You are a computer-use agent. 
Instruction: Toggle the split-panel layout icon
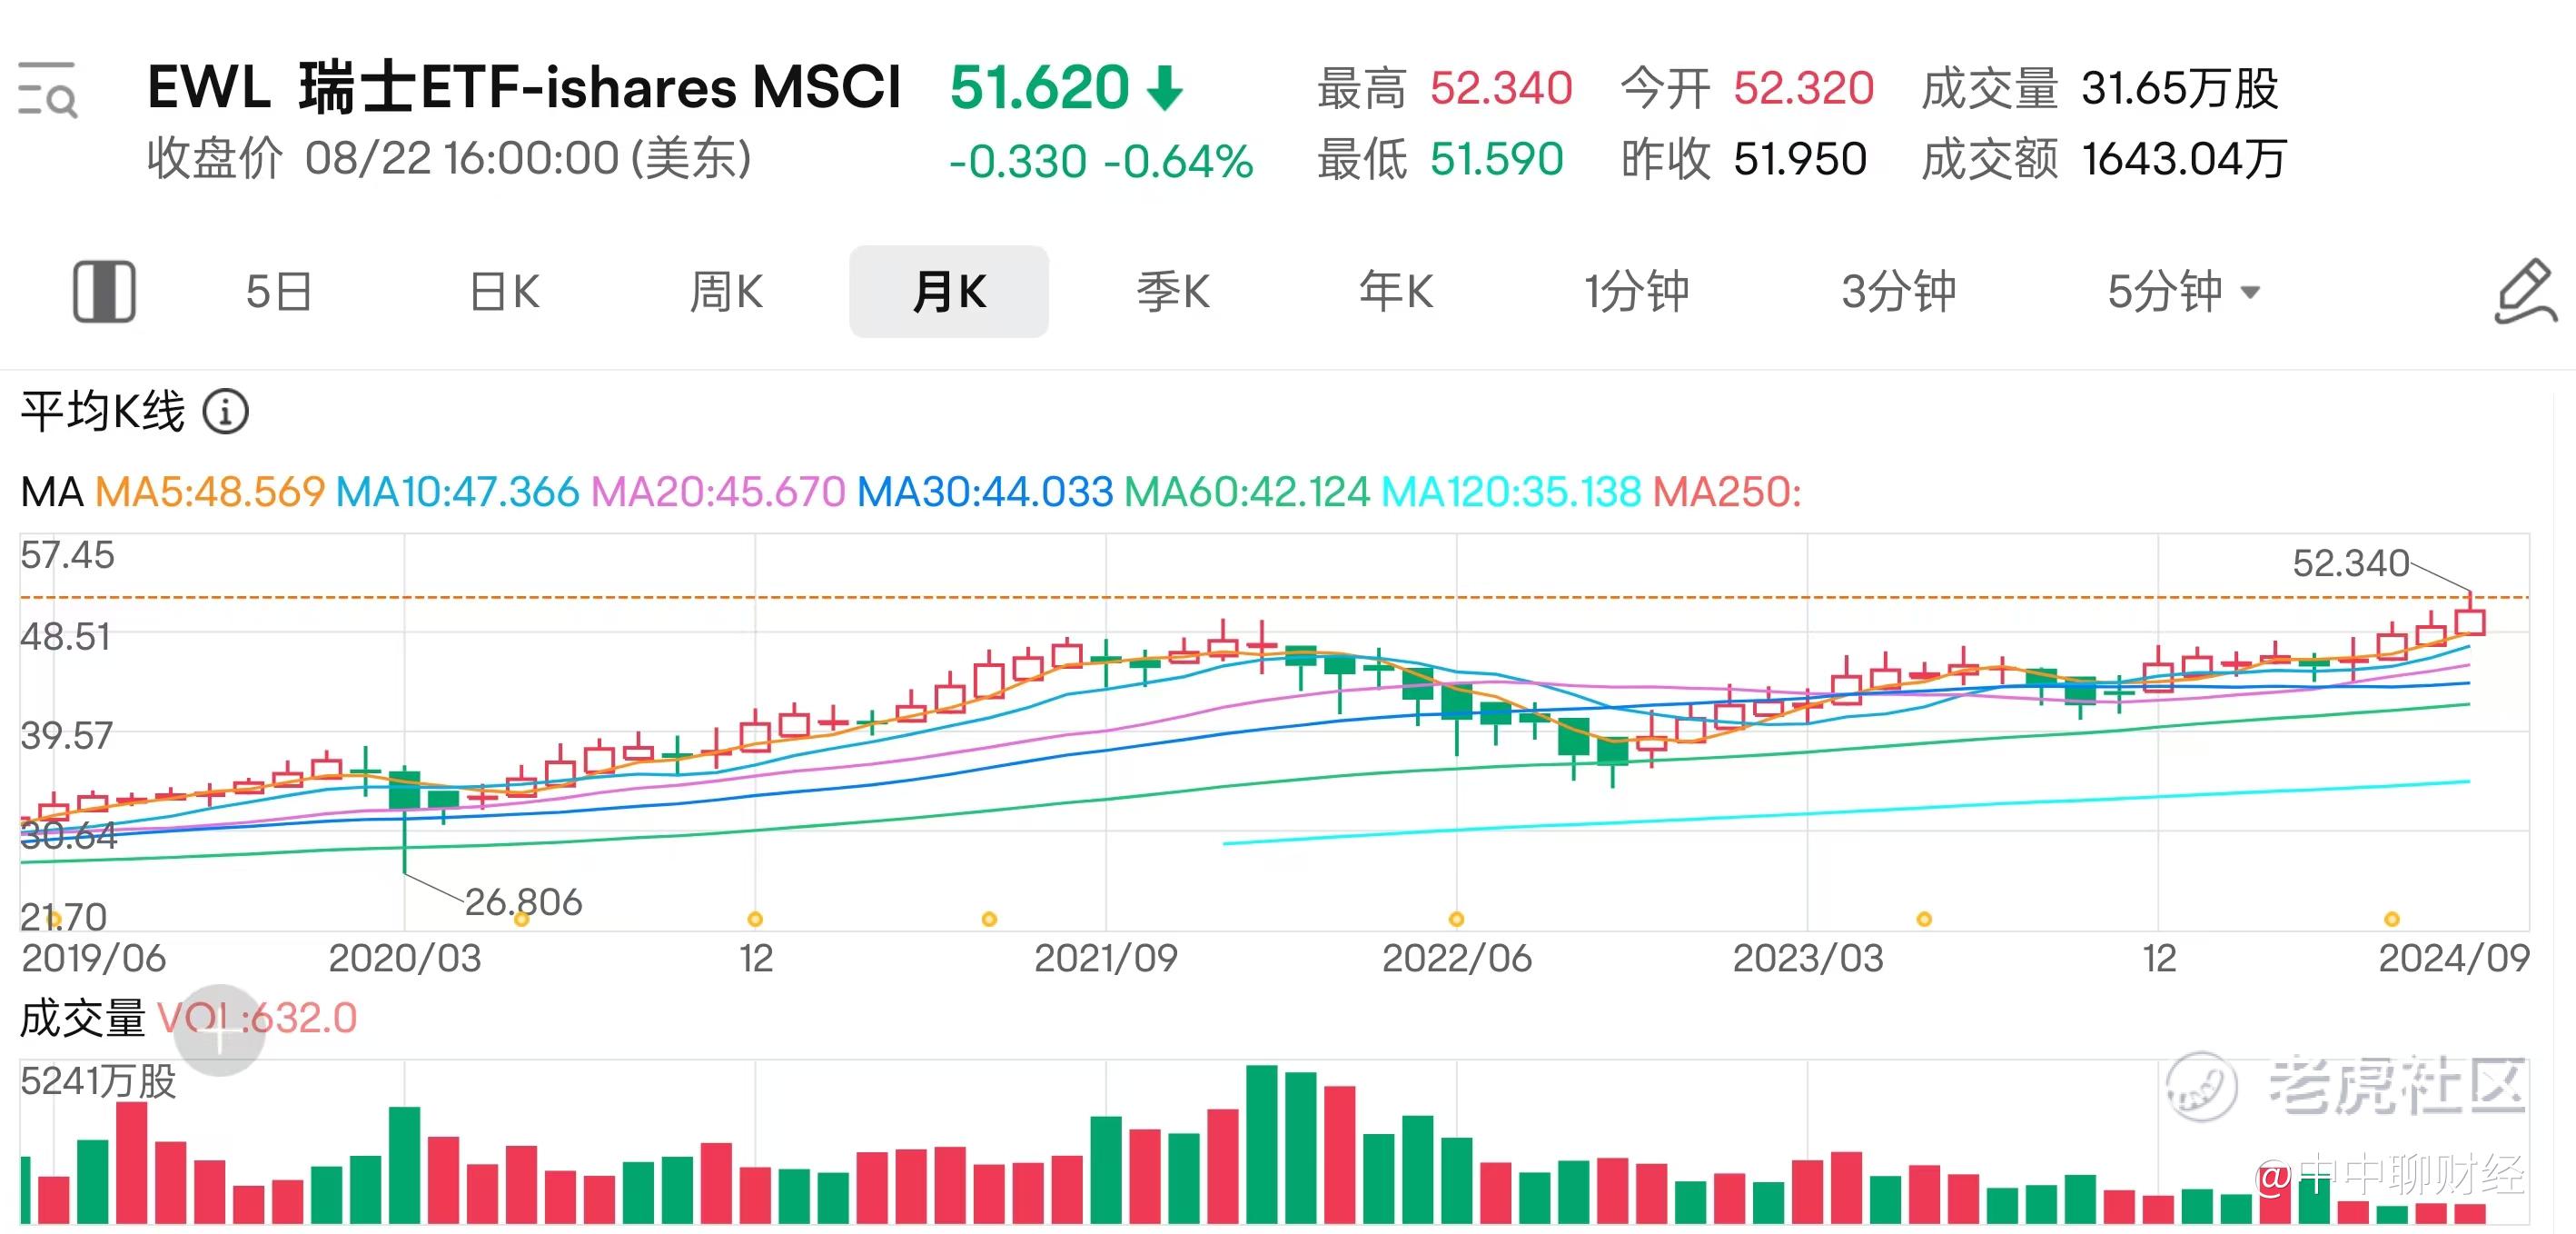[x=104, y=292]
